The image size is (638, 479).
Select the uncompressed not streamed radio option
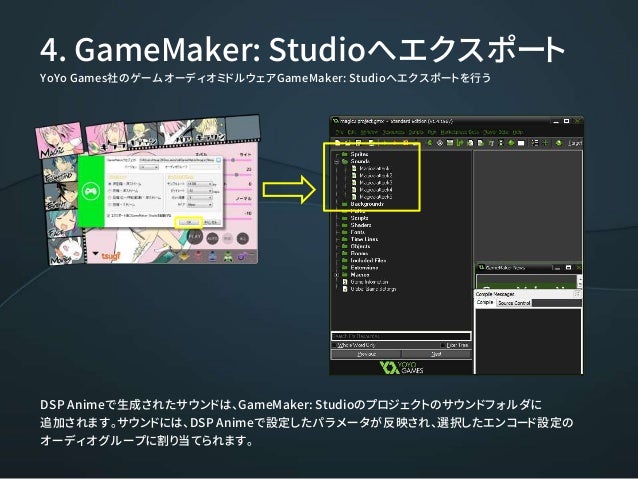coord(109,184)
